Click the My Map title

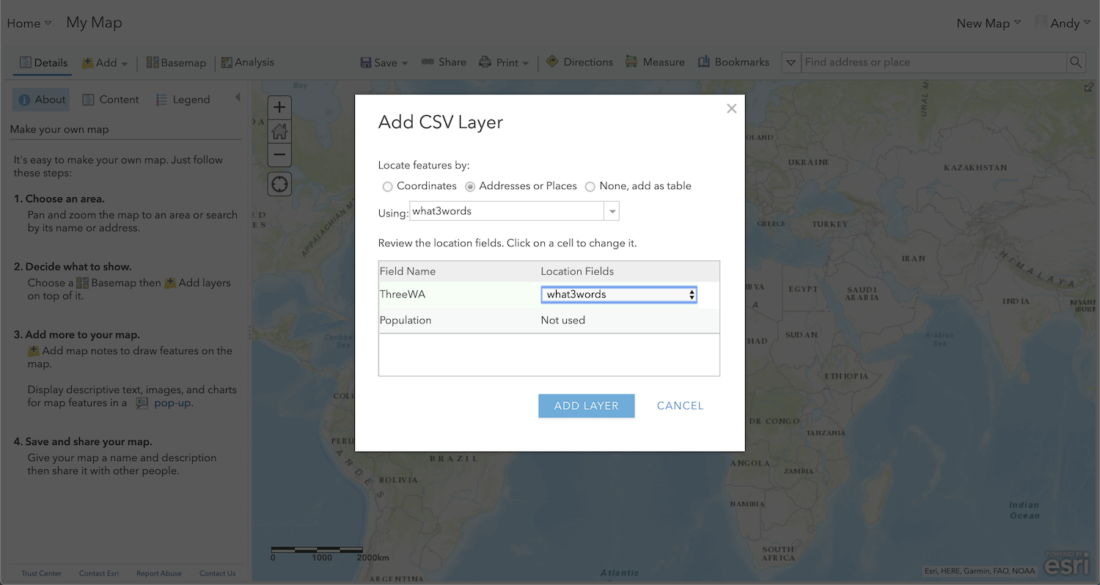[94, 22]
